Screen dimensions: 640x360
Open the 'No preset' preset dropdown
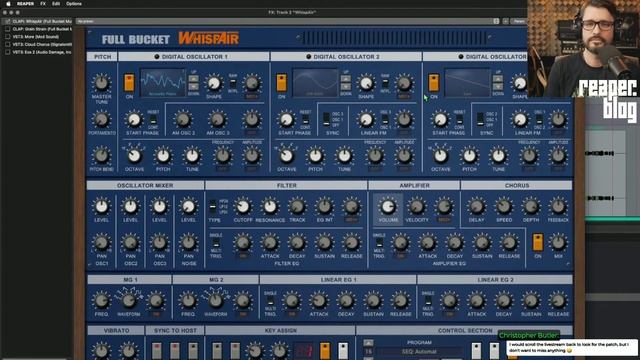pyautogui.click(x=287, y=21)
